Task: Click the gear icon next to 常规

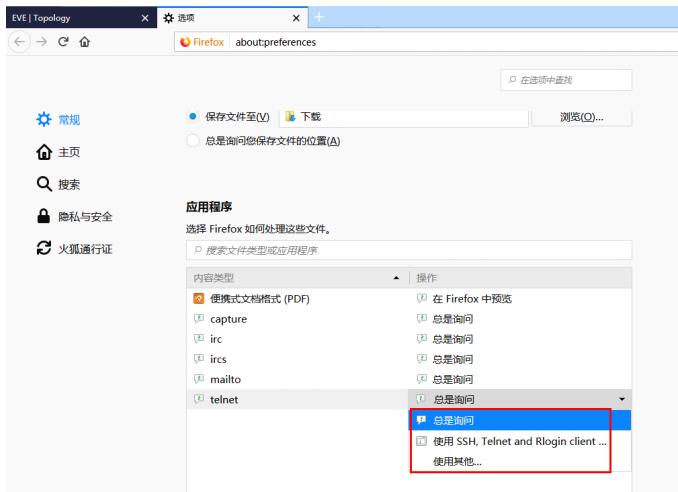Action: pyautogui.click(x=44, y=119)
